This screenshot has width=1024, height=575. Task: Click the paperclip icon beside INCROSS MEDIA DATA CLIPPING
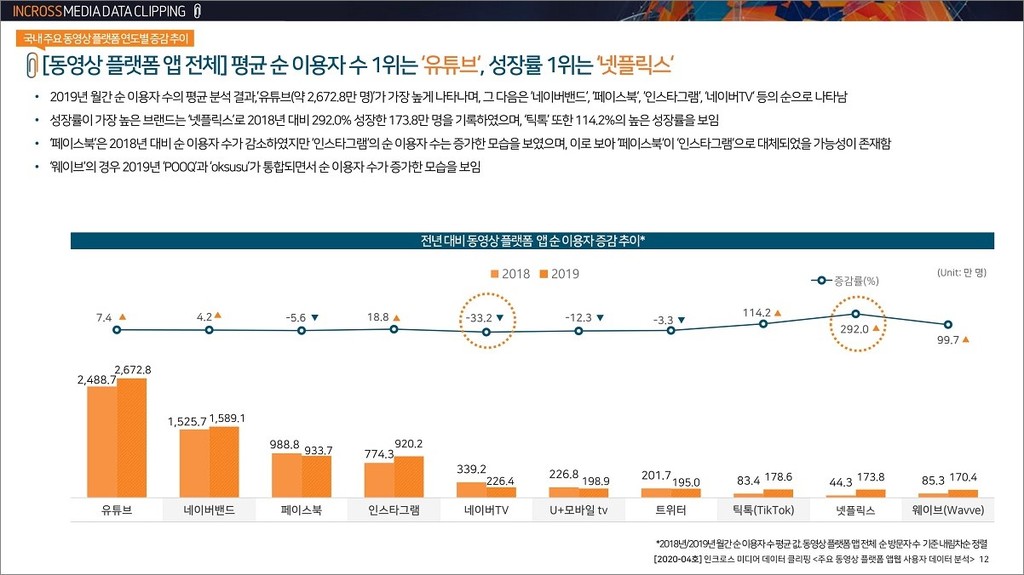click(x=197, y=11)
